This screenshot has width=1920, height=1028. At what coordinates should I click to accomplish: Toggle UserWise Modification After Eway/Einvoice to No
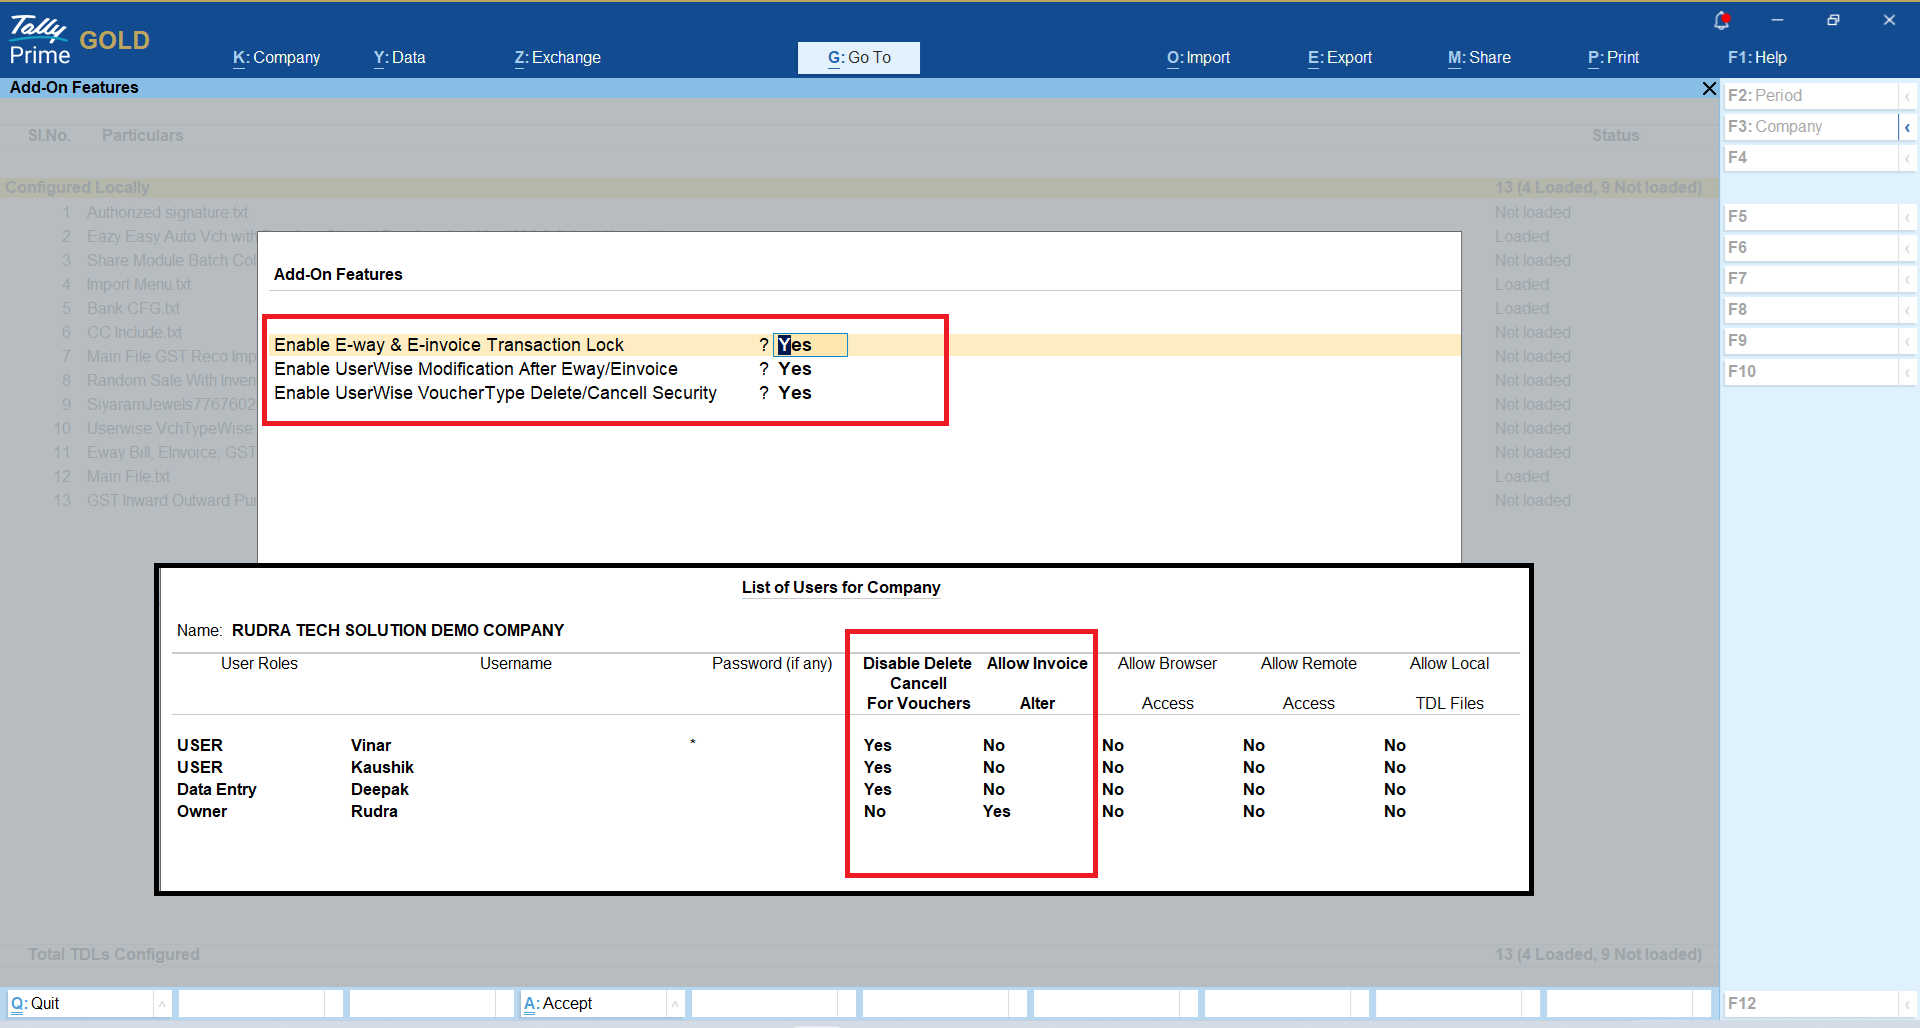pos(795,369)
